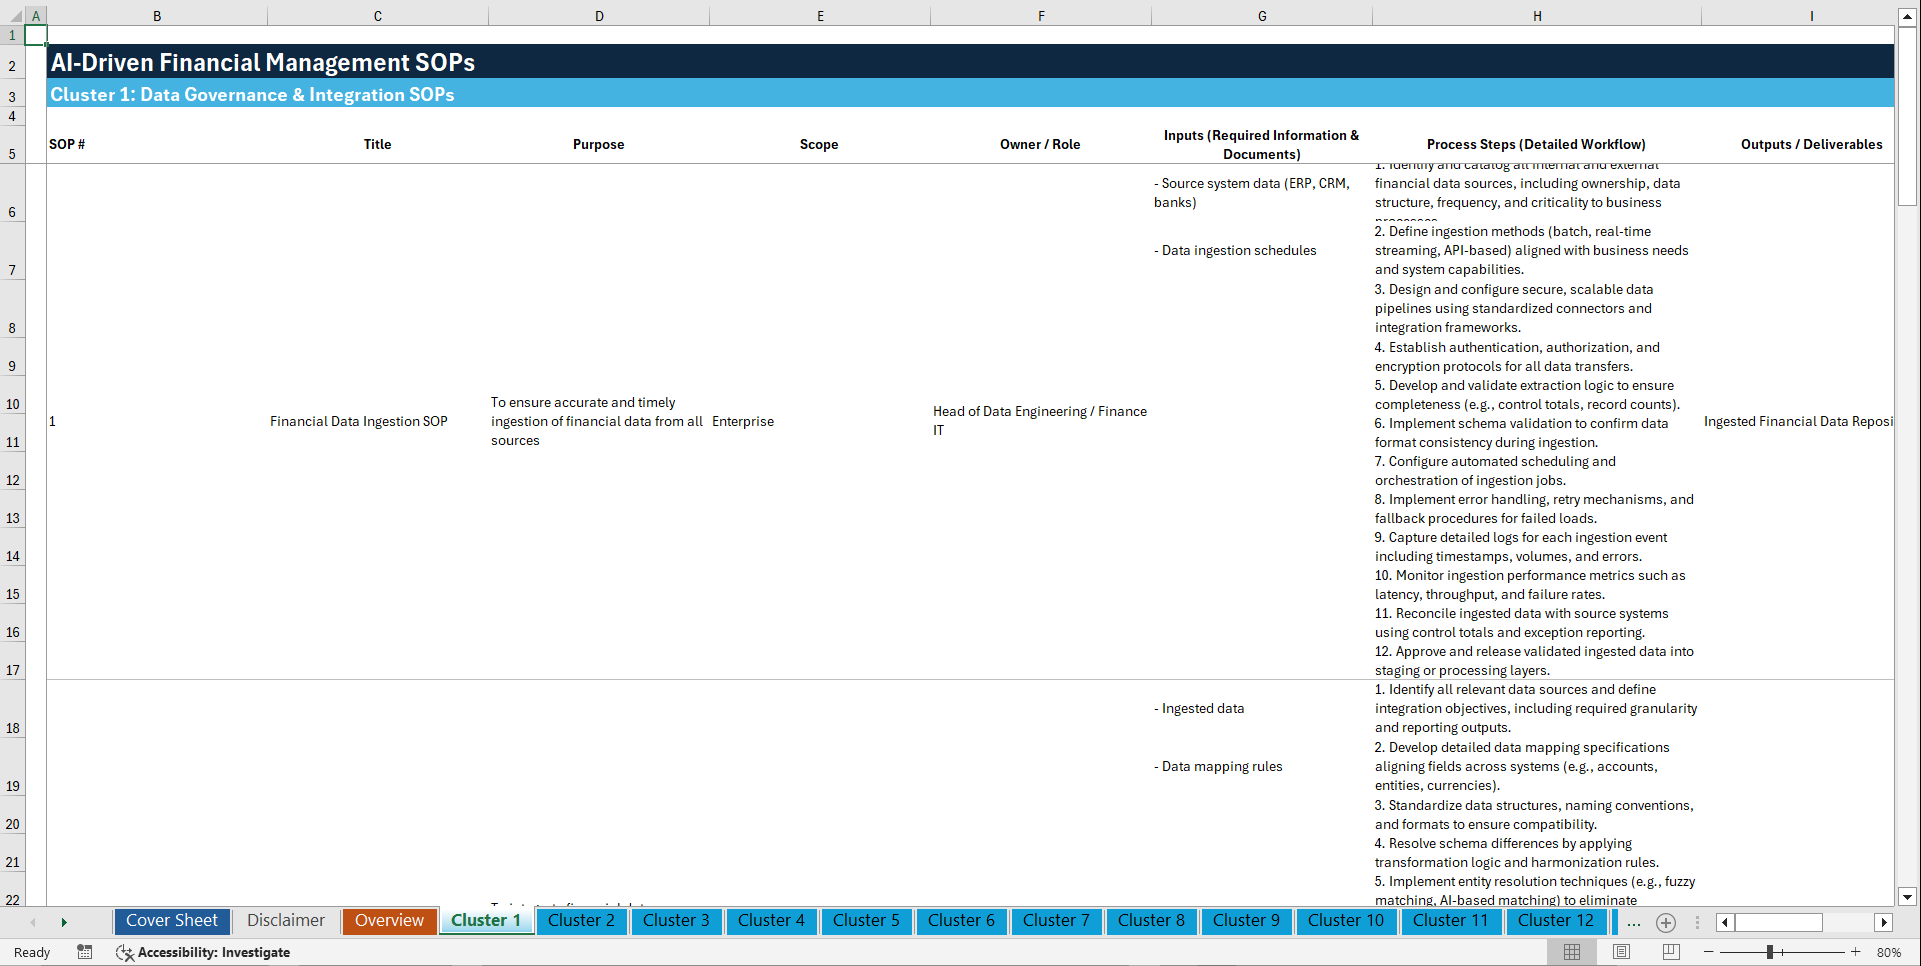Click the macro recording icon in status bar

tap(85, 952)
